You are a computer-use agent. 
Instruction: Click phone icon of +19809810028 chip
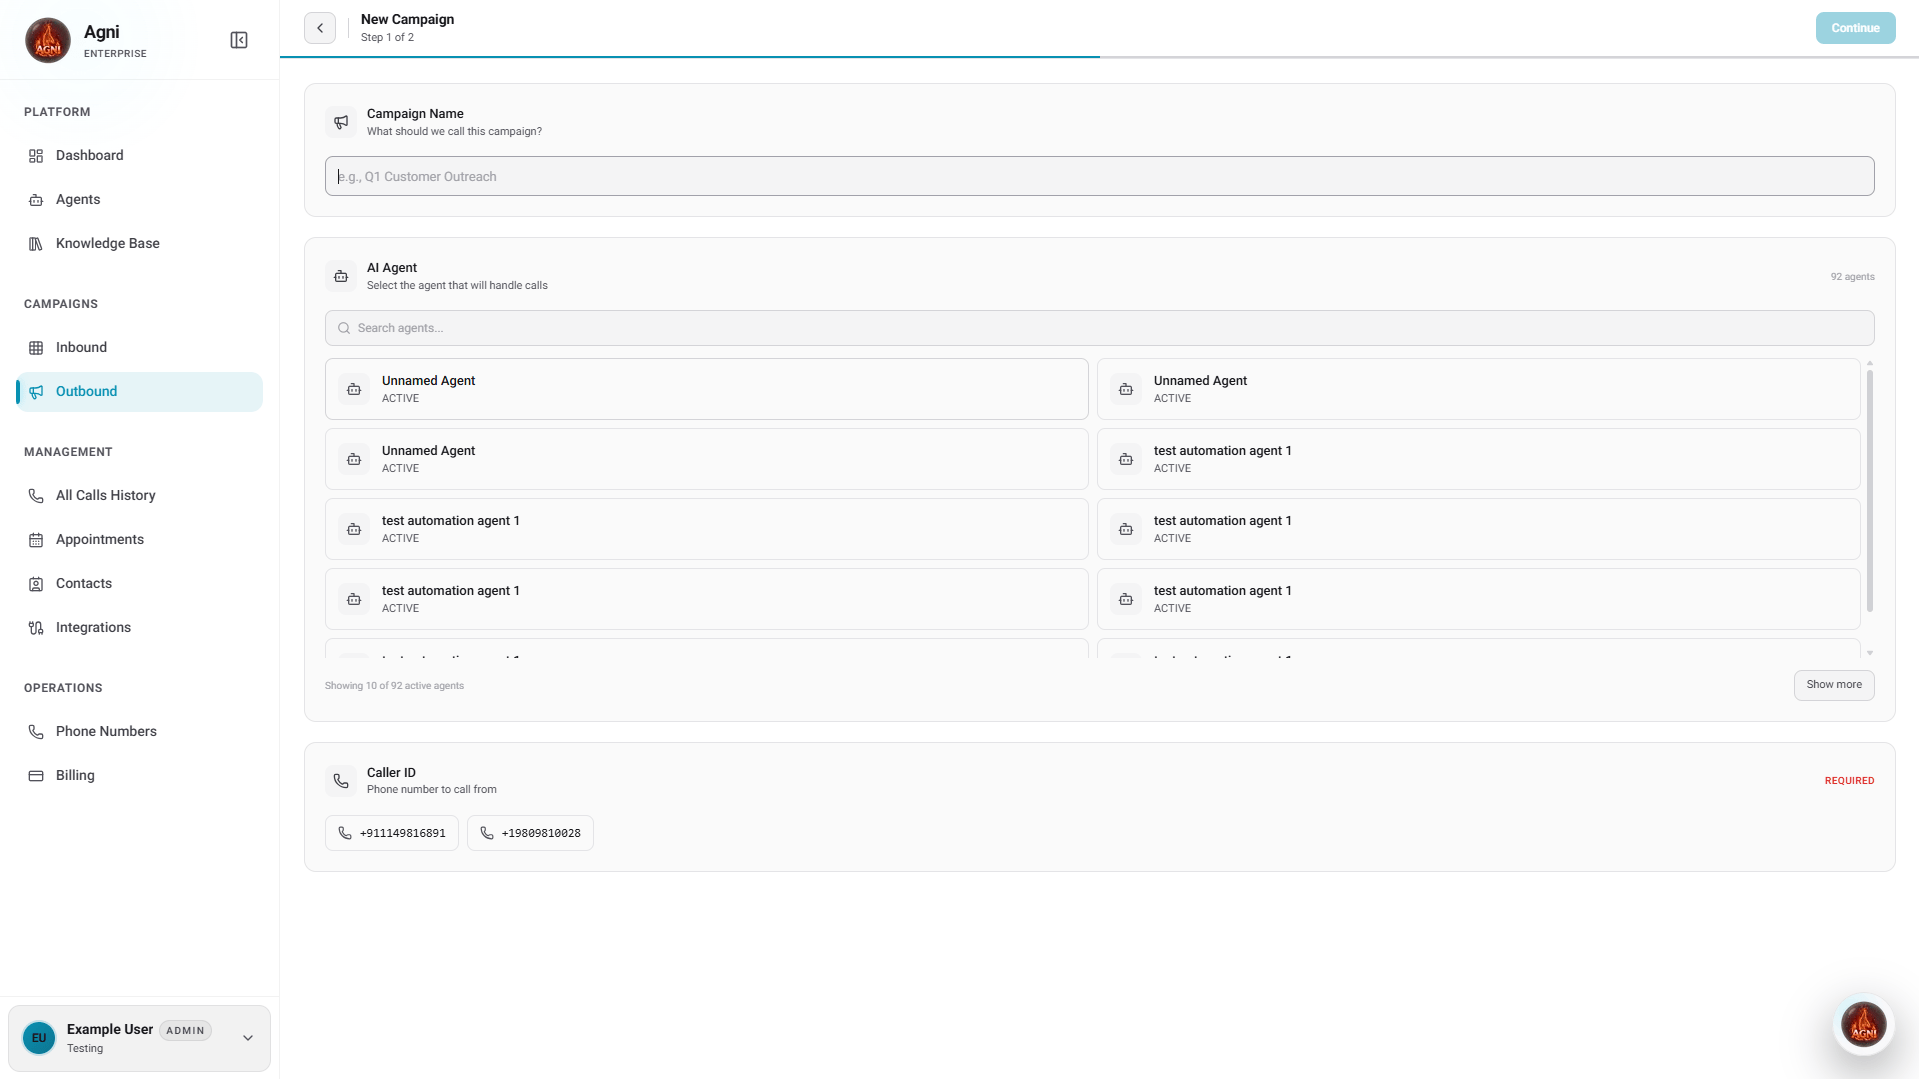tap(487, 833)
